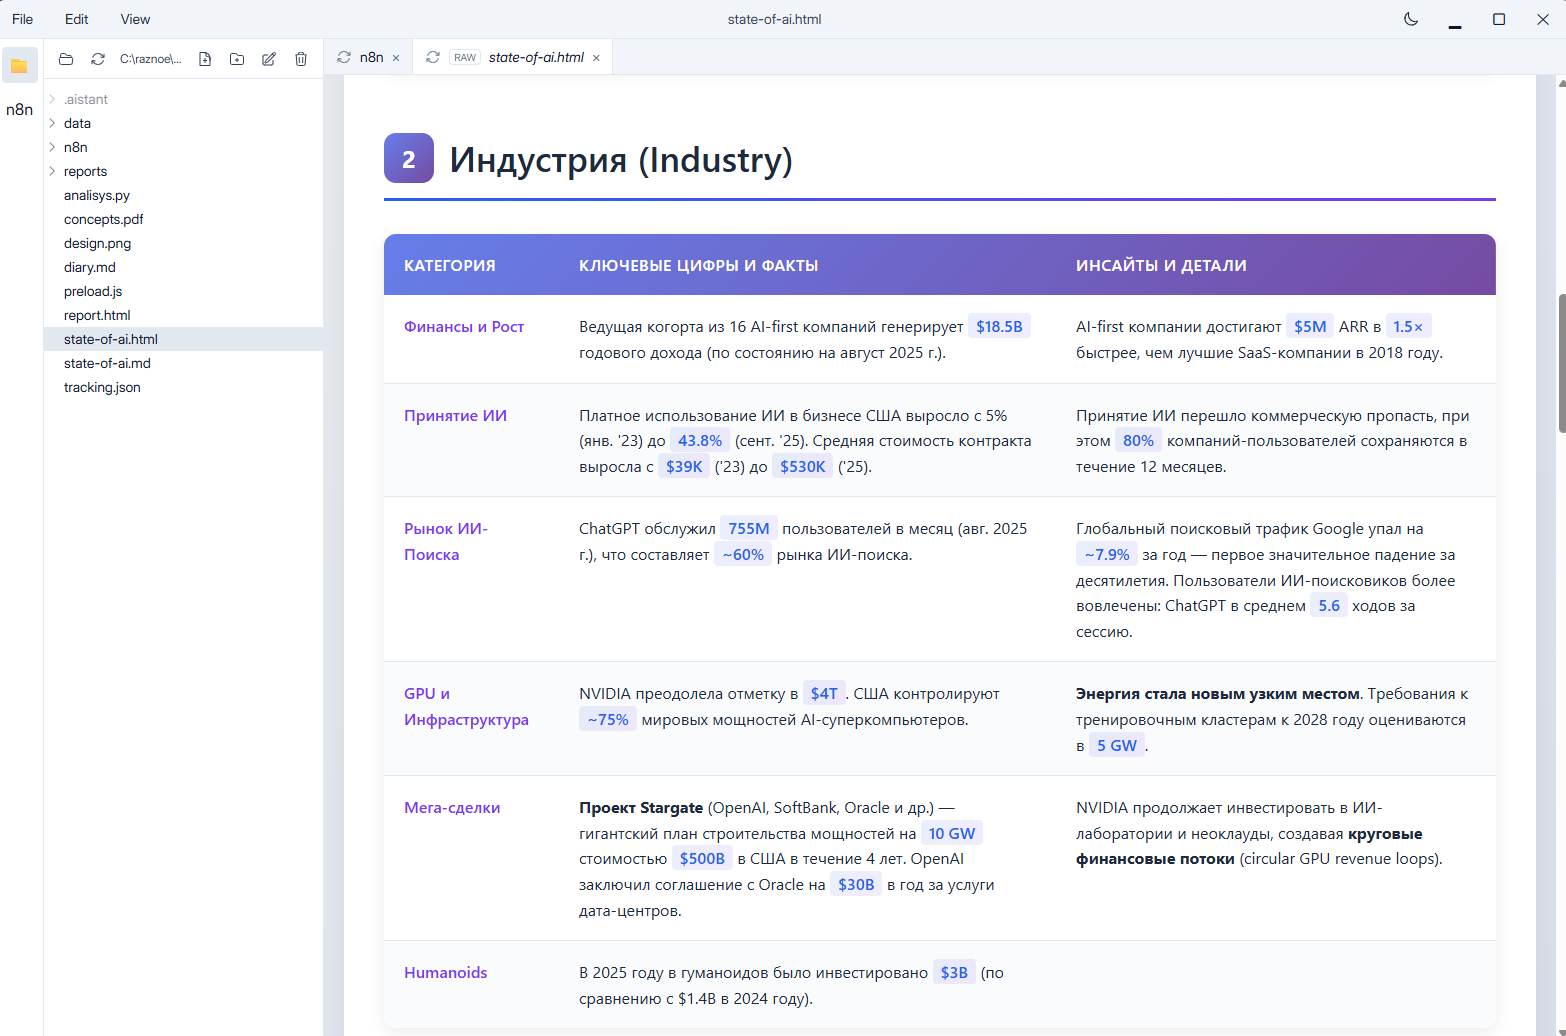
Task: Click КЛЮЧЕВЫЕ ЦИФРЫ И ФАКТЫ column header
Action: click(699, 265)
